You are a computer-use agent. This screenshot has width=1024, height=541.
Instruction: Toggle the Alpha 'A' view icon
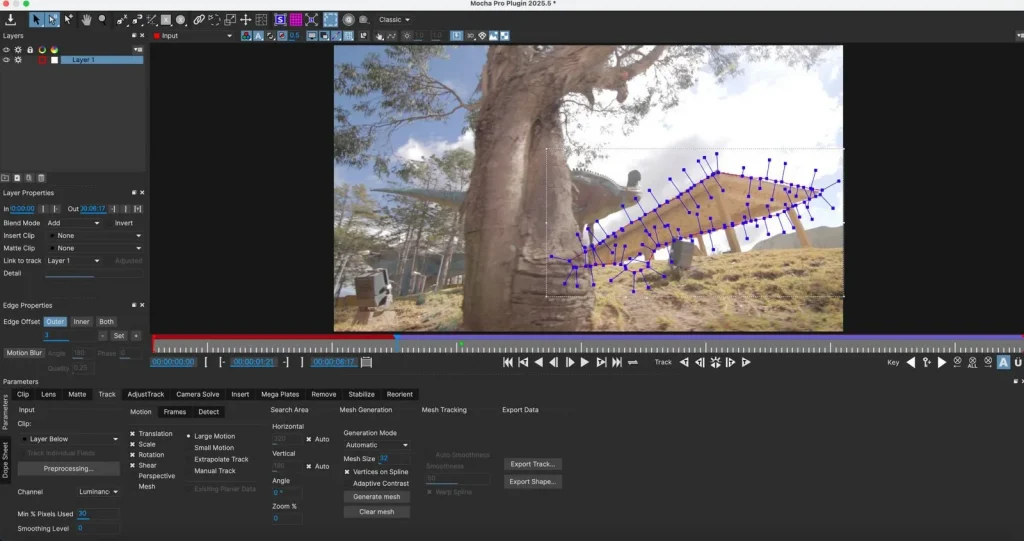(259, 36)
